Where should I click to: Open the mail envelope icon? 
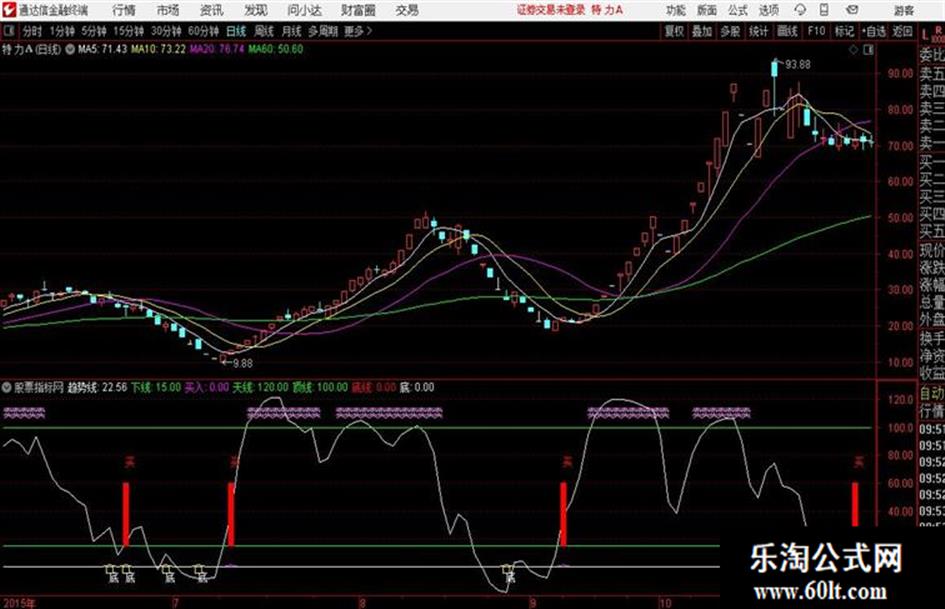(852, 10)
